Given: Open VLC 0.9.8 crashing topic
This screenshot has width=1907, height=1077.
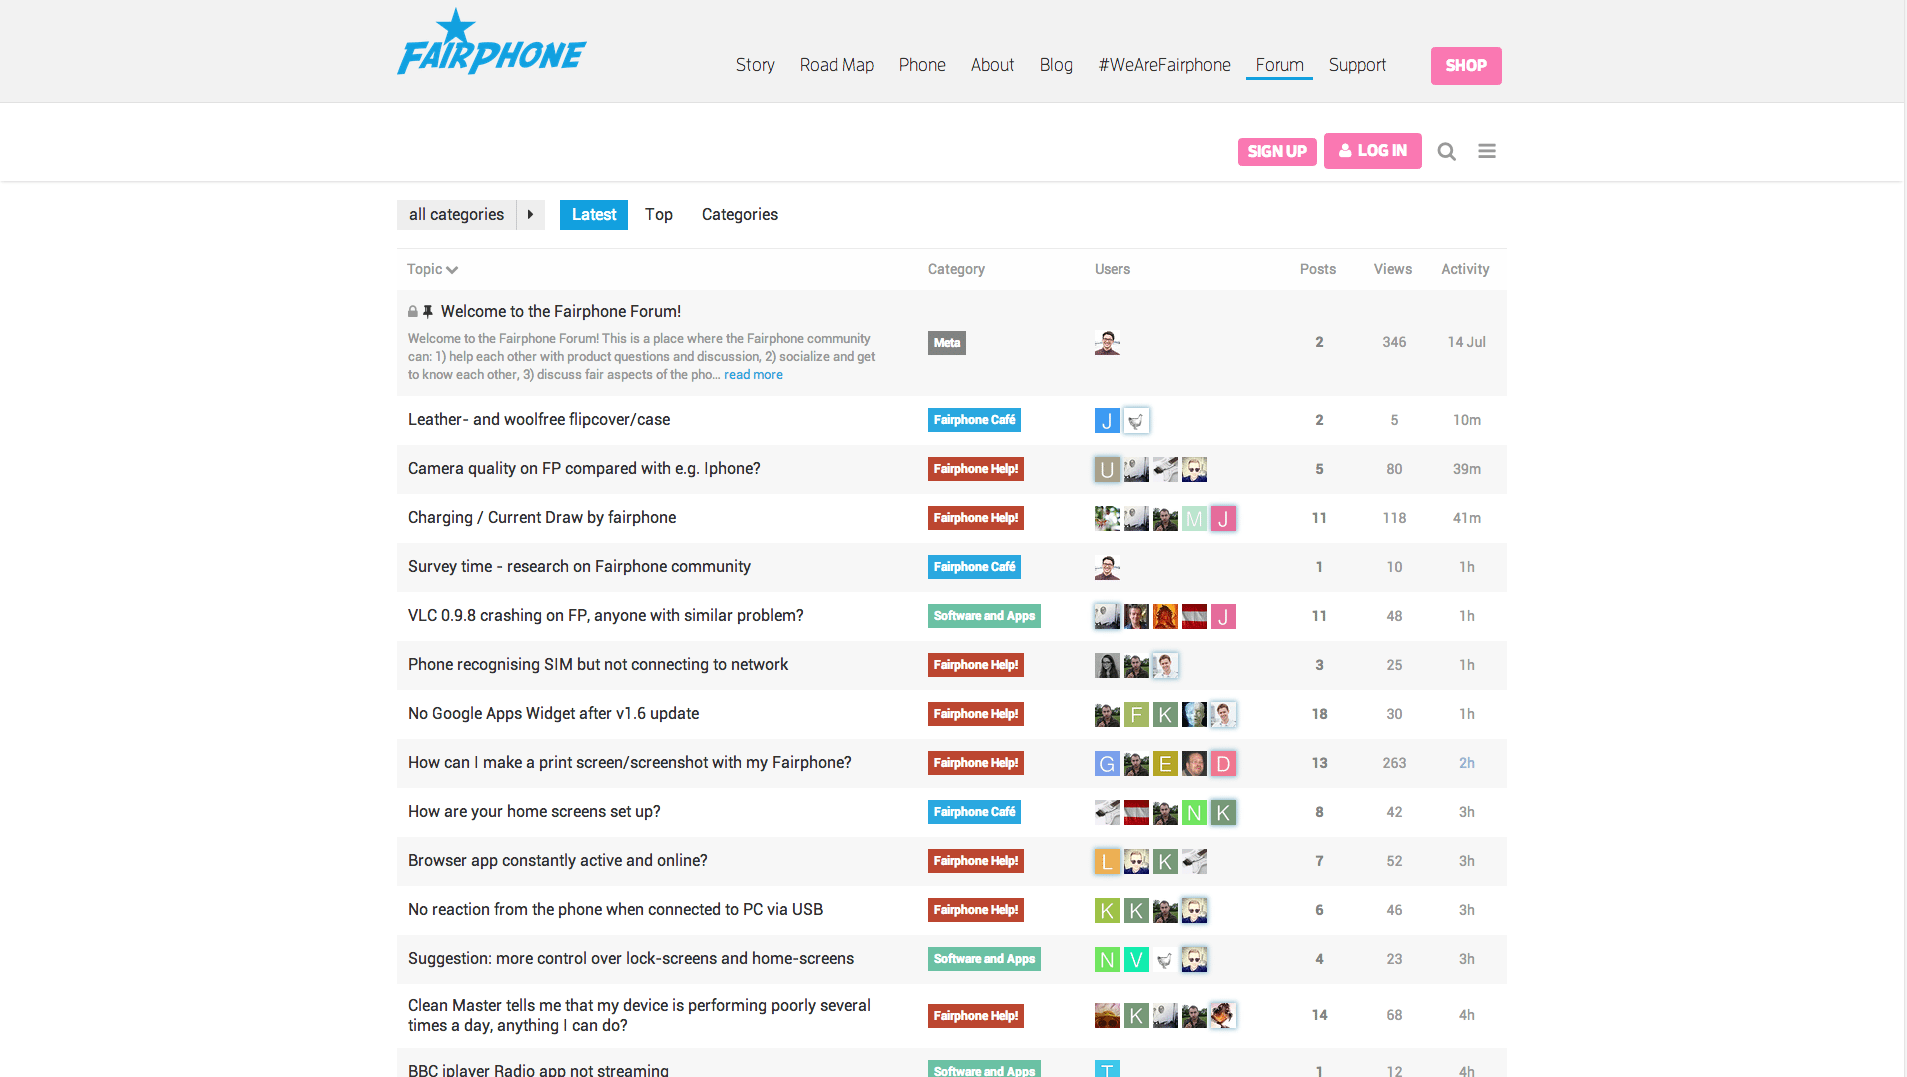Looking at the screenshot, I should tap(606, 616).
